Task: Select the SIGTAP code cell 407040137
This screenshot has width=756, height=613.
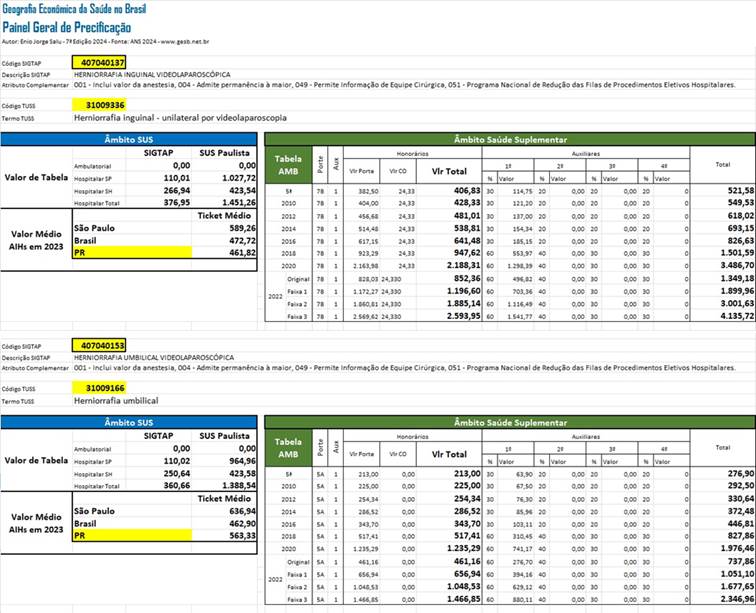Action: pos(99,63)
